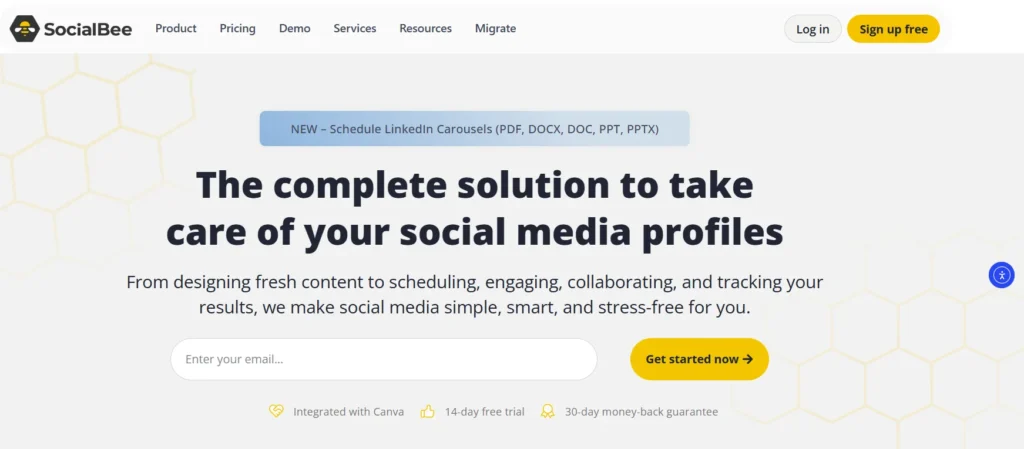
Task: Open the blue accessibility widget
Action: pos(1001,275)
